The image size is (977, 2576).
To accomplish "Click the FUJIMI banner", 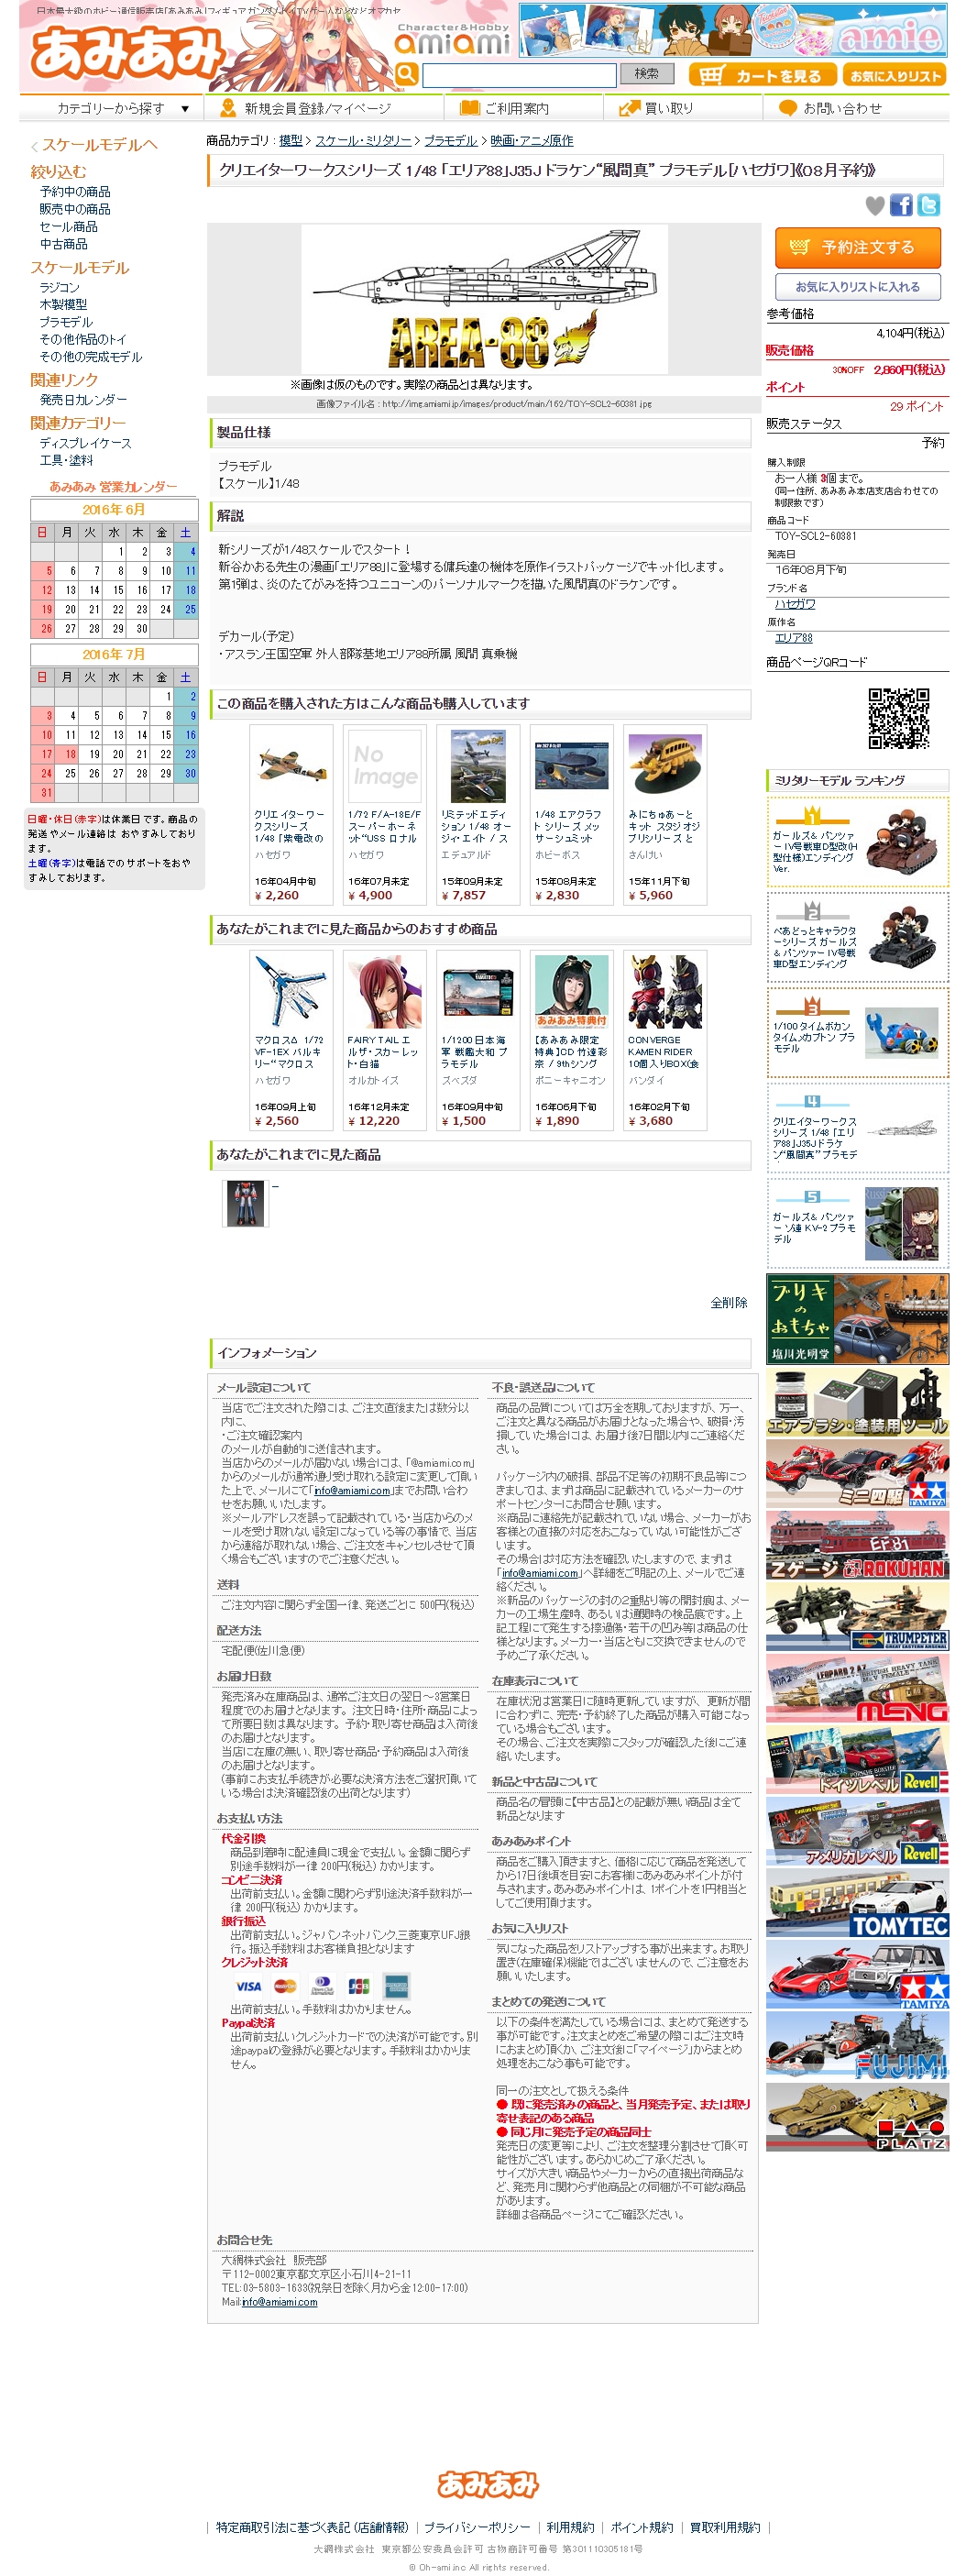I will [857, 2046].
